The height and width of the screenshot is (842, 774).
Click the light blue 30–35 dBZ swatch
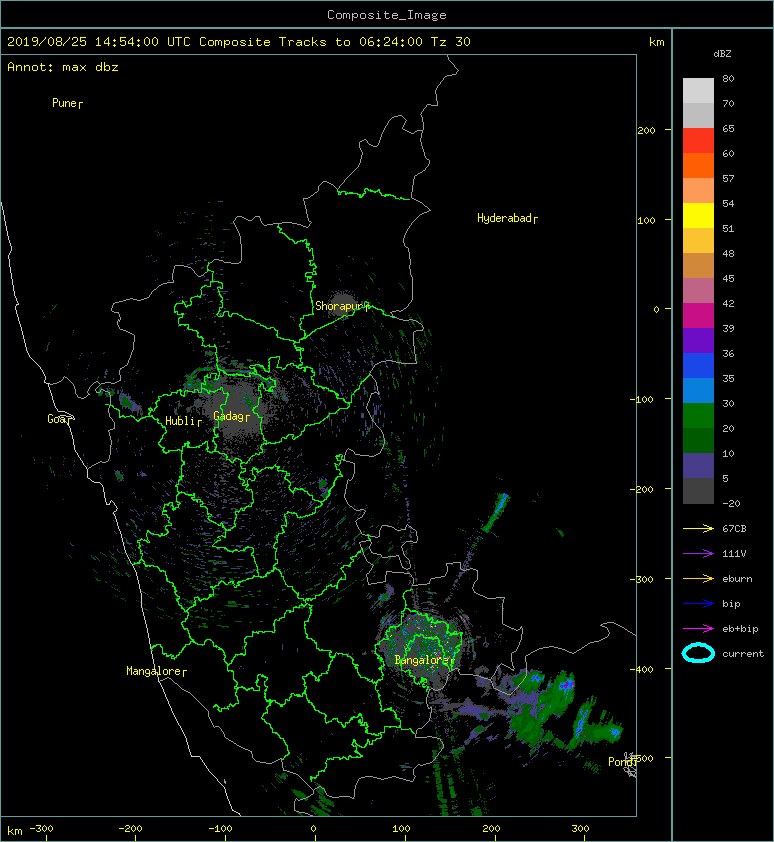click(698, 390)
